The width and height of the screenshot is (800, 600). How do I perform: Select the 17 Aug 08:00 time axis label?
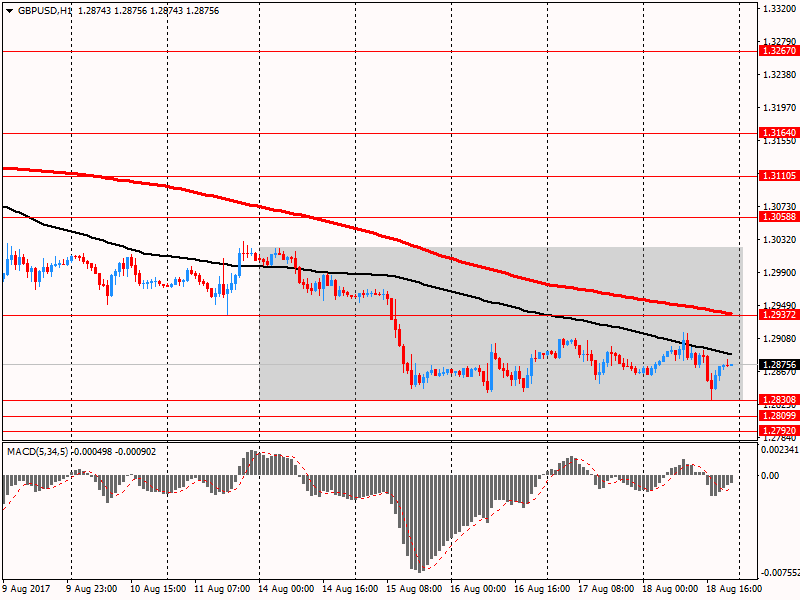(606, 589)
